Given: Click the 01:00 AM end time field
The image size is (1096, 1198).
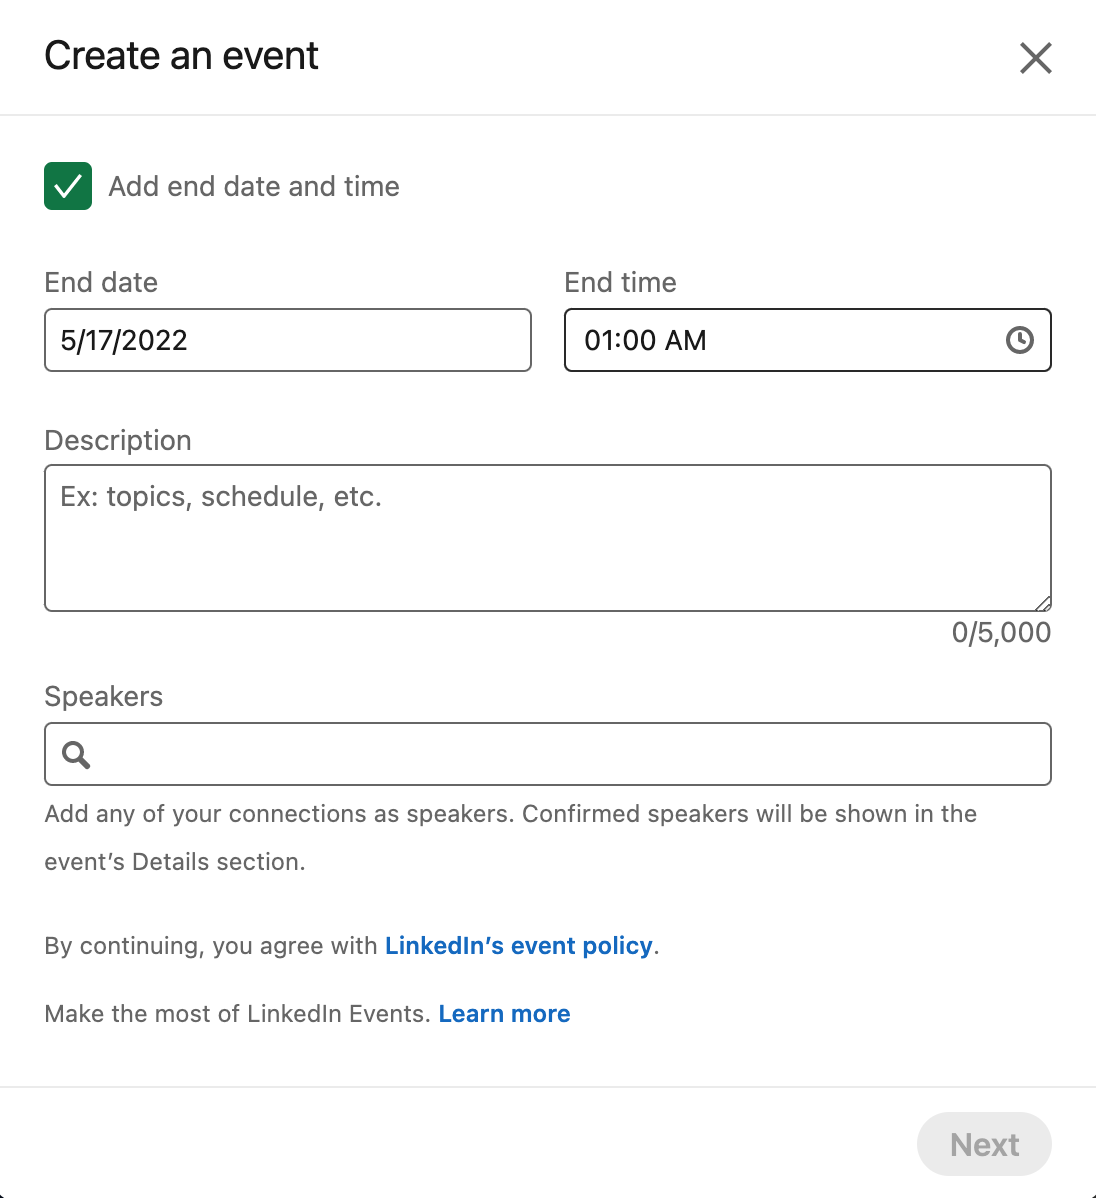Looking at the screenshot, I should point(780,340).
